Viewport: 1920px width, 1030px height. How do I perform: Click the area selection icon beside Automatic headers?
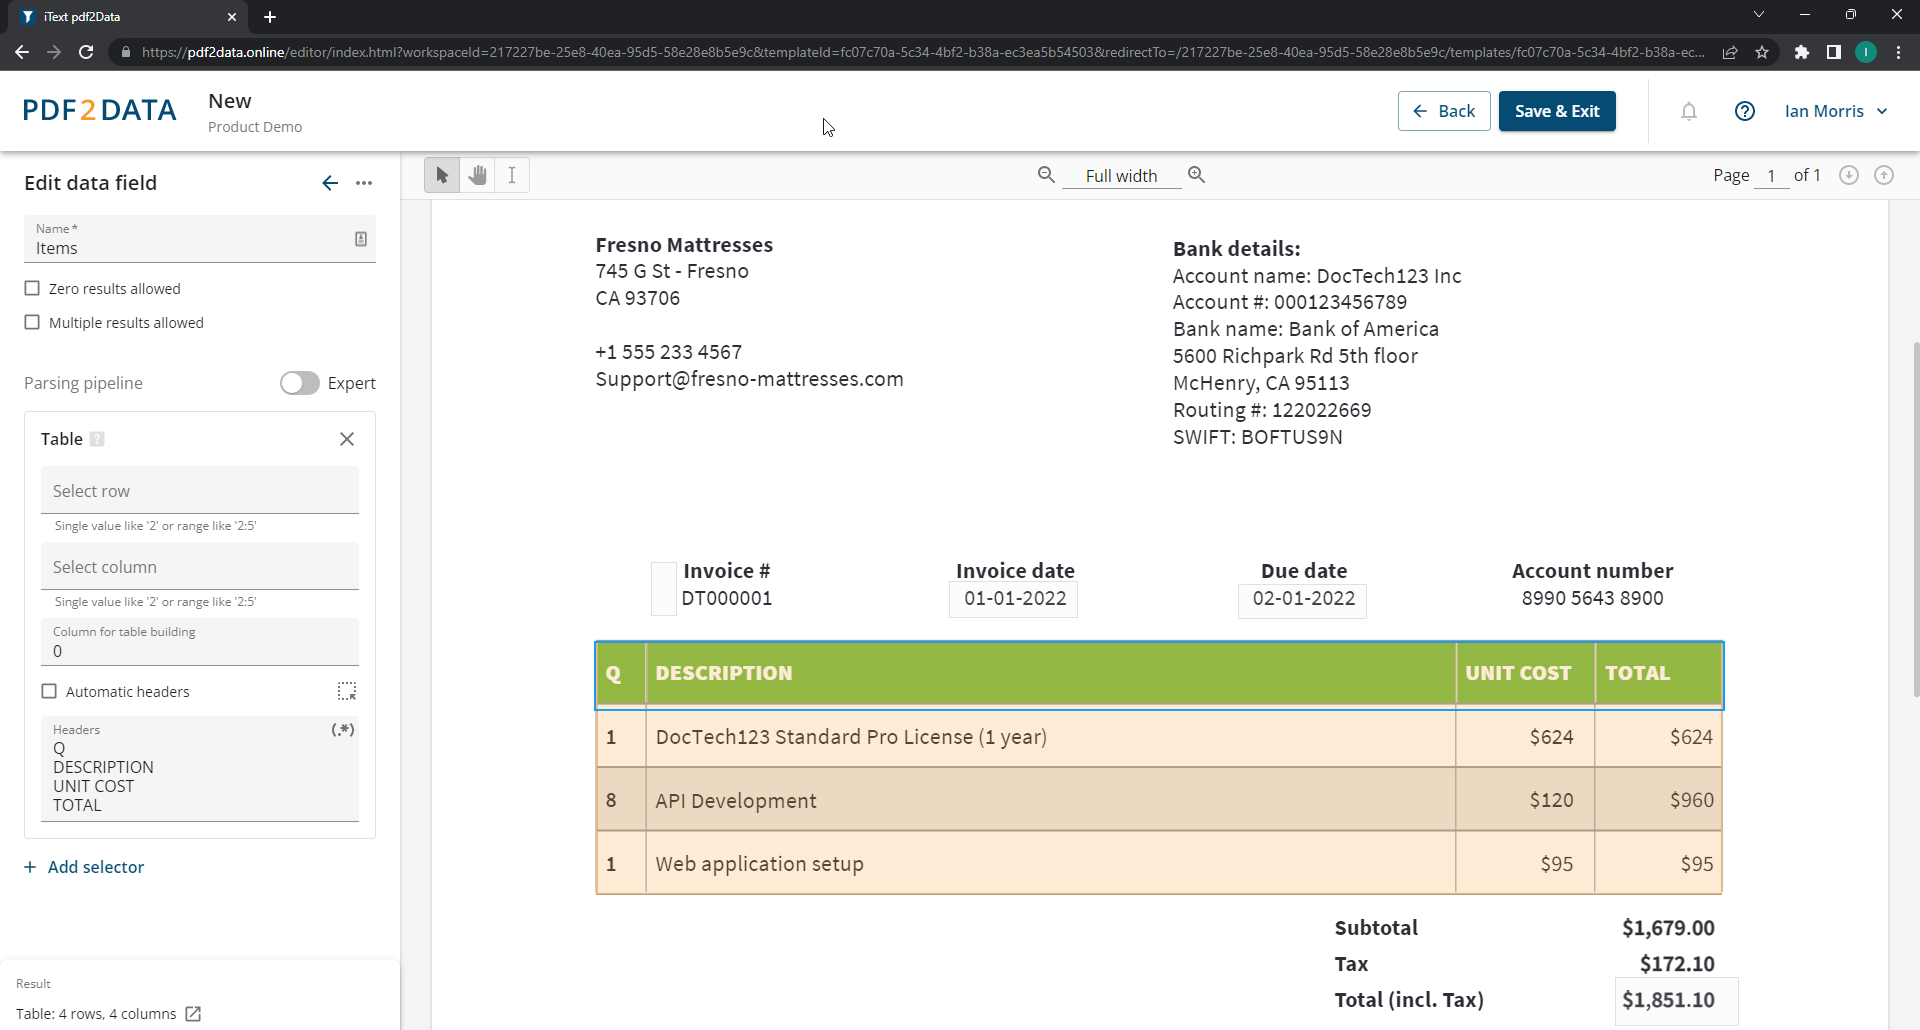coord(346,691)
